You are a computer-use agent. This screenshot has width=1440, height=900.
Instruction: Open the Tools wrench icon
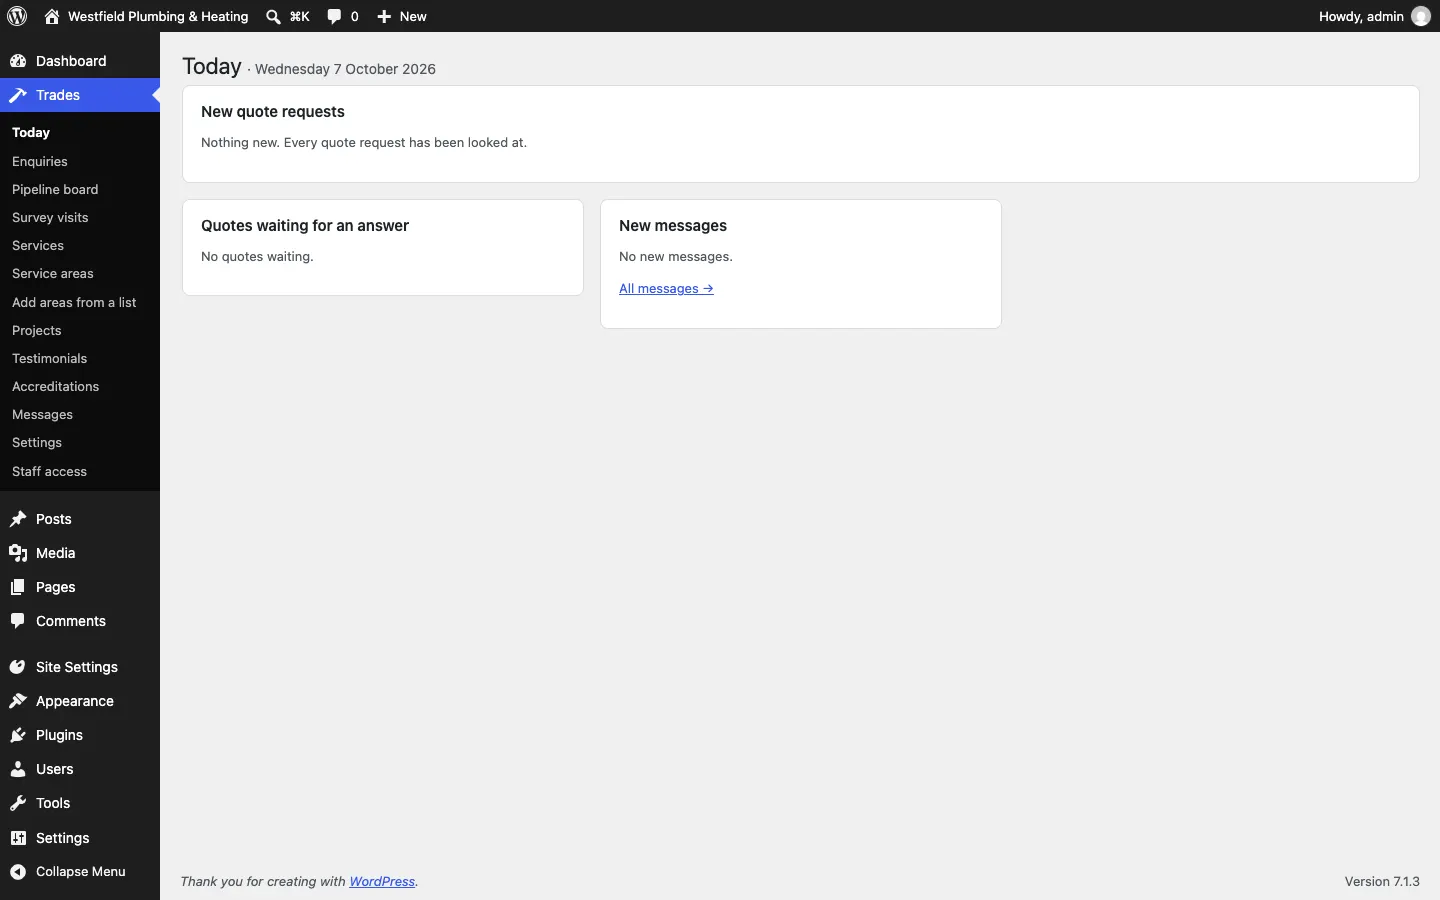(x=18, y=803)
